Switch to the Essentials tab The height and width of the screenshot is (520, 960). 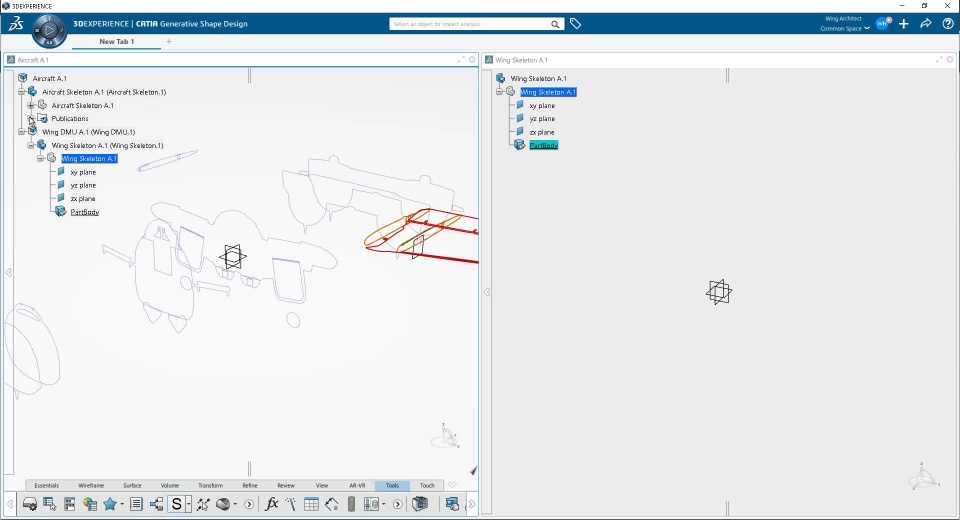pyautogui.click(x=47, y=485)
